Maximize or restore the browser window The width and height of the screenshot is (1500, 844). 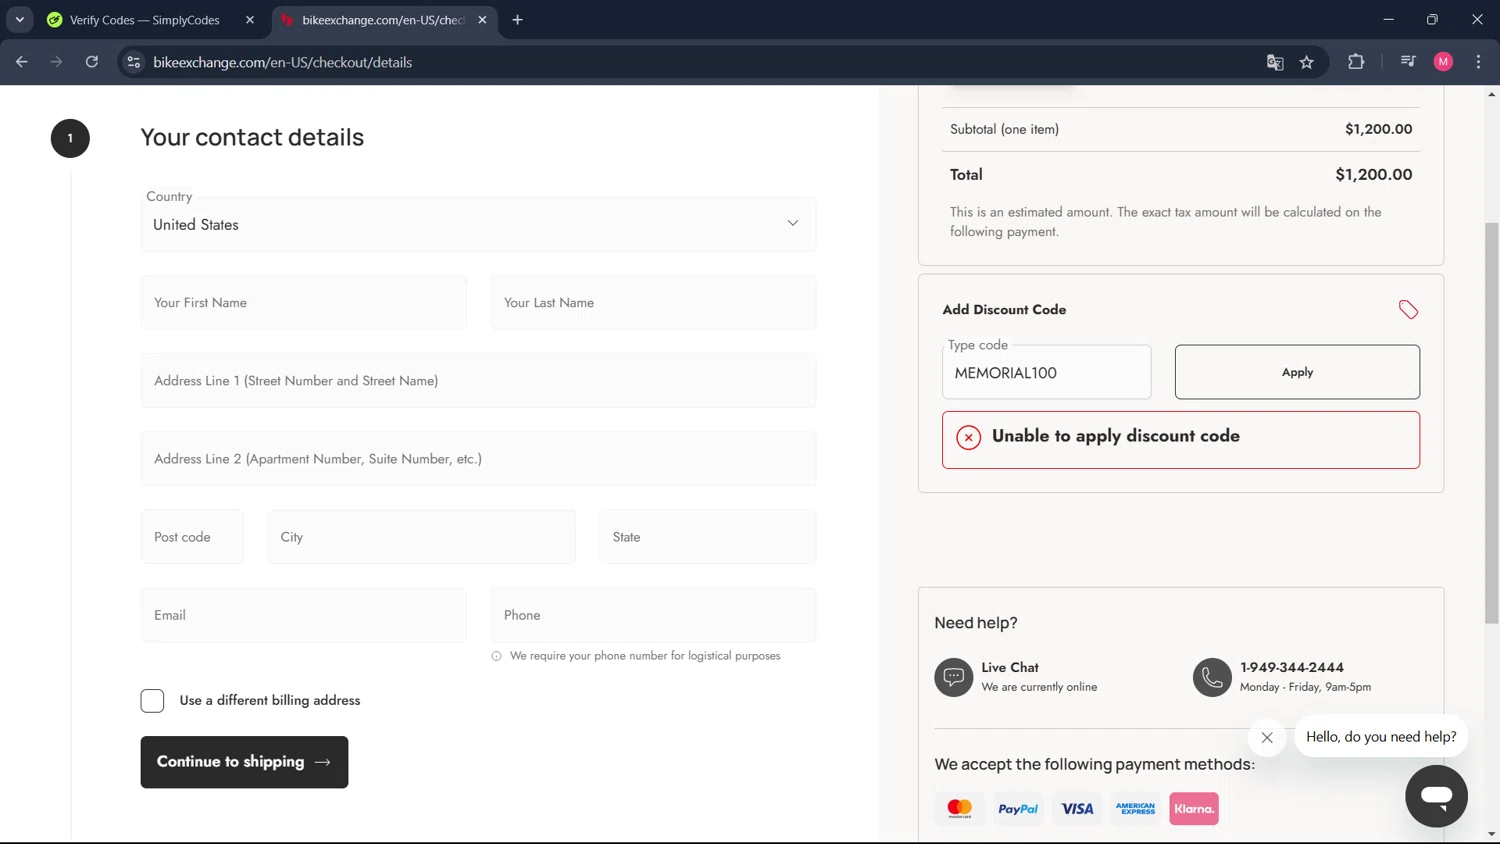click(x=1432, y=20)
